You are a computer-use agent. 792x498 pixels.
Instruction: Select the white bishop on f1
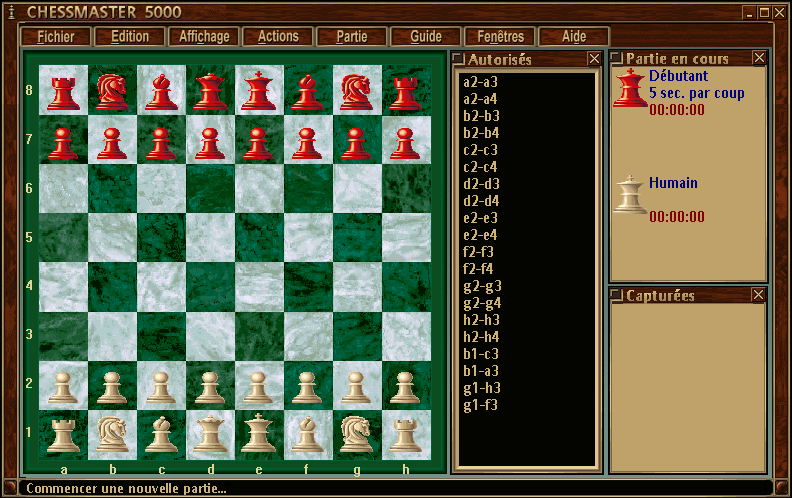coord(308,434)
